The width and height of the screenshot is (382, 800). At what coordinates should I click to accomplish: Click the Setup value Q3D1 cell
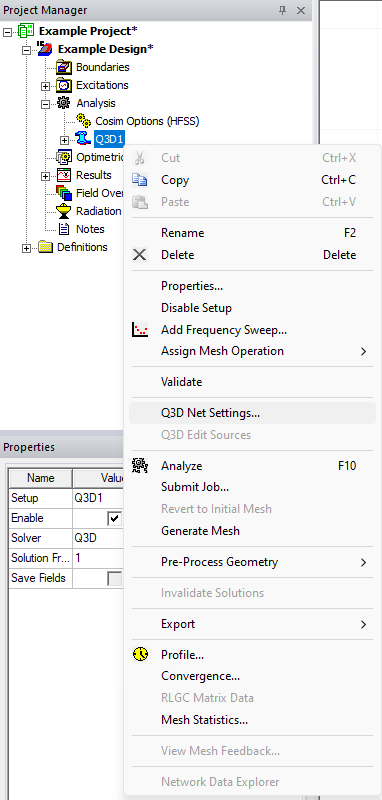point(98,498)
